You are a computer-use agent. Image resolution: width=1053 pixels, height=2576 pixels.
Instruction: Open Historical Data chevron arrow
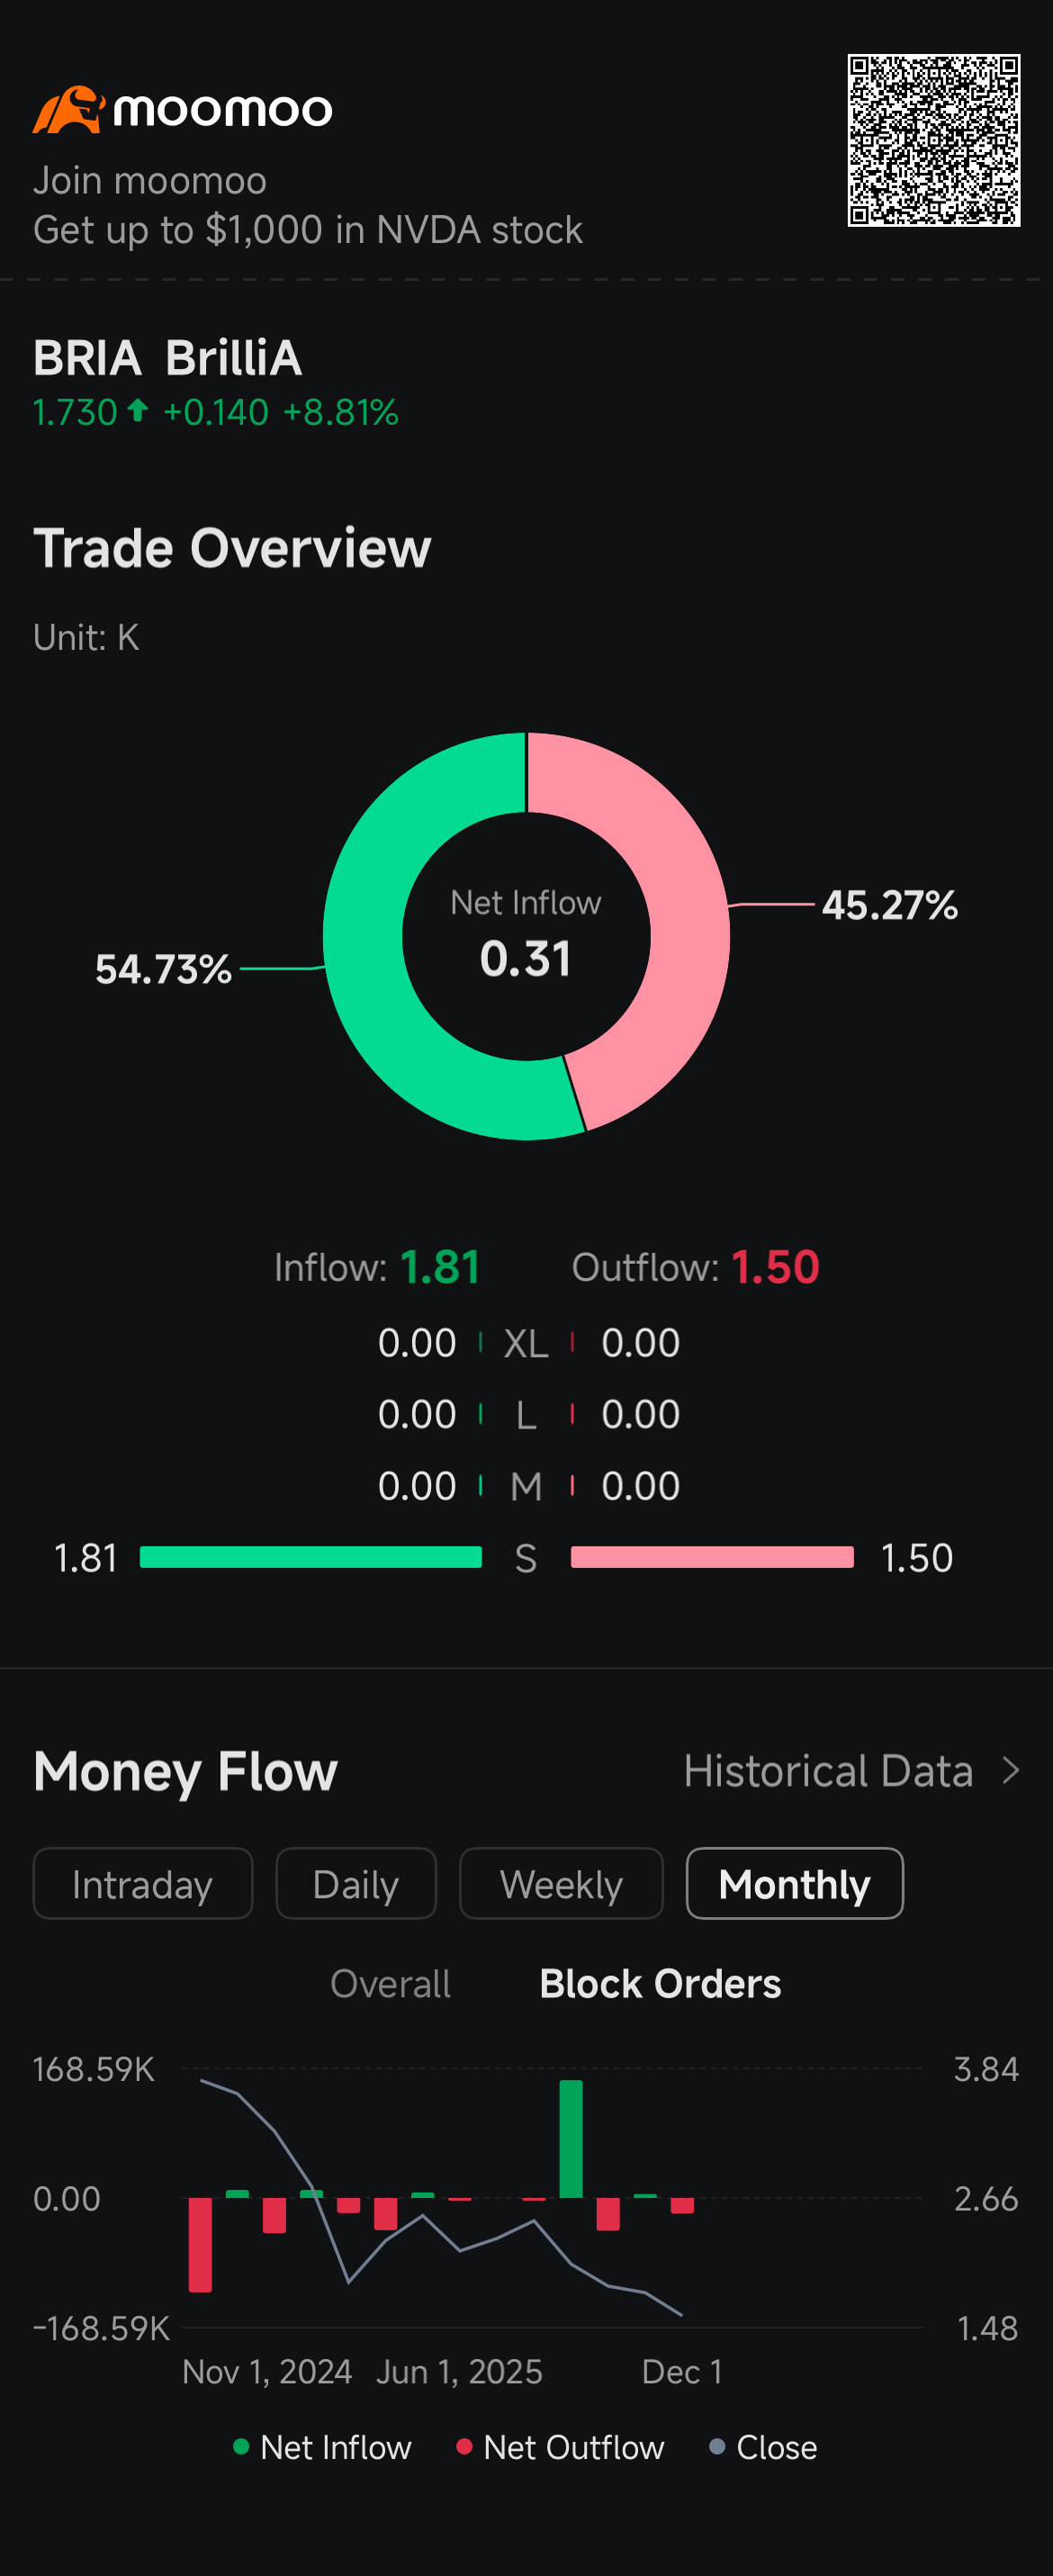(1011, 1771)
